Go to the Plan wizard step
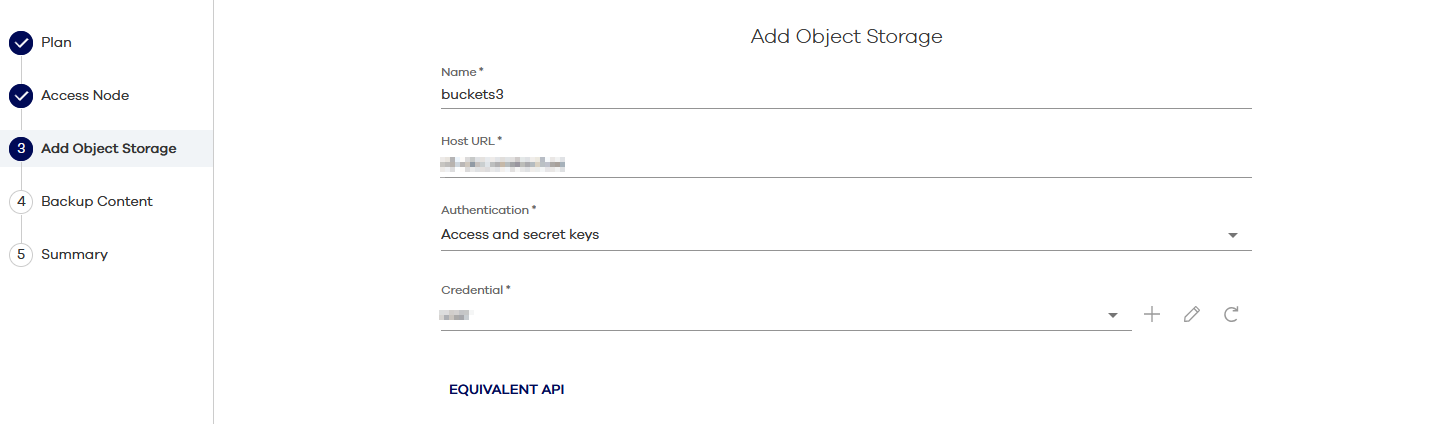This screenshot has width=1452, height=424. point(56,43)
